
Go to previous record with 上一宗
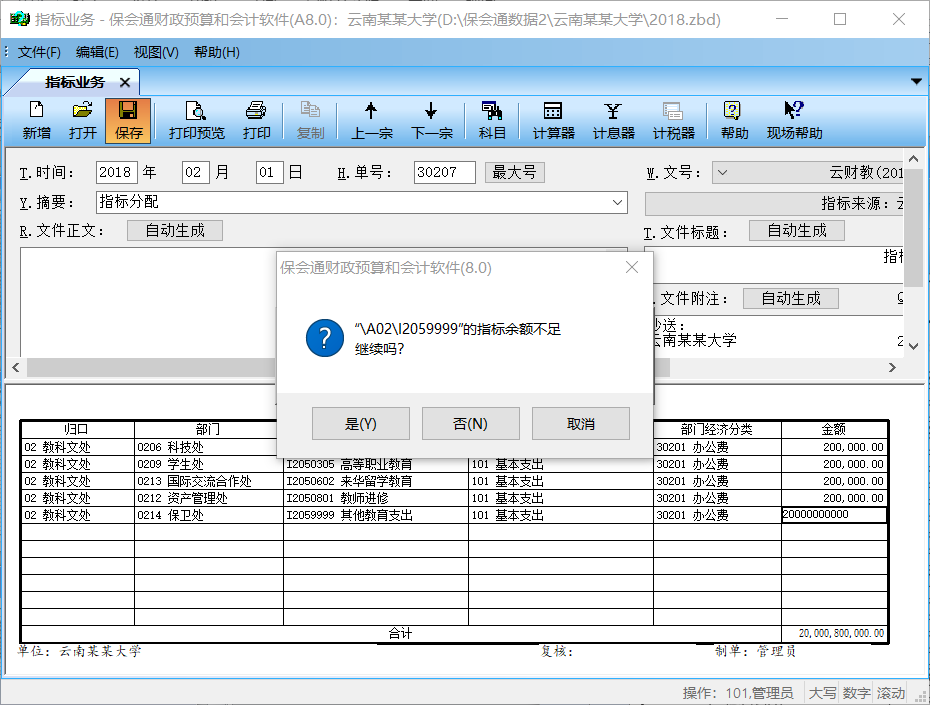(371, 120)
